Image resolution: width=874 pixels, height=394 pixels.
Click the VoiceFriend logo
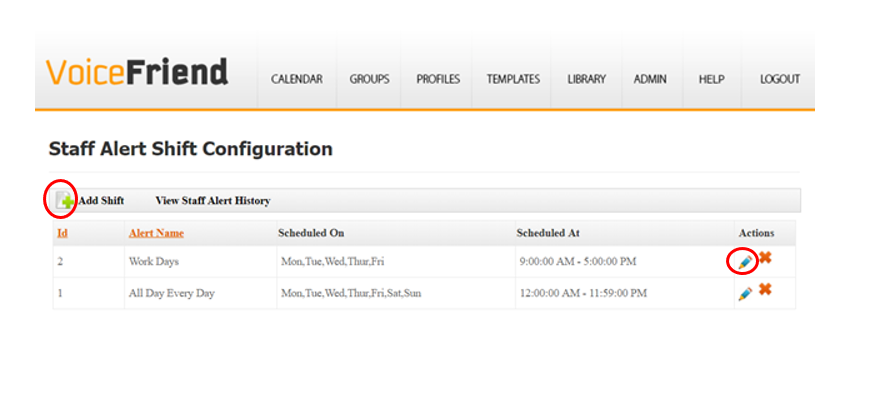[137, 72]
